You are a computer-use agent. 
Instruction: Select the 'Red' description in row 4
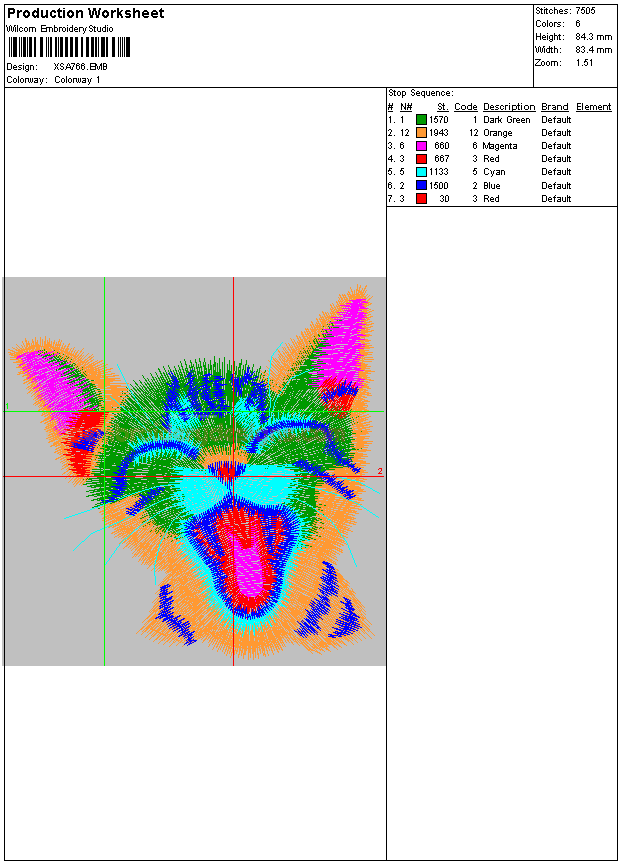pos(491,159)
